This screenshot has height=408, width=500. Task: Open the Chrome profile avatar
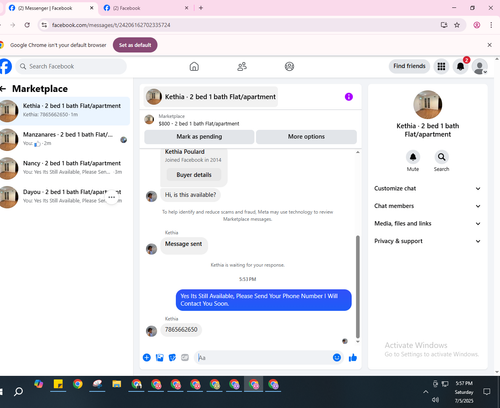[x=477, y=25]
